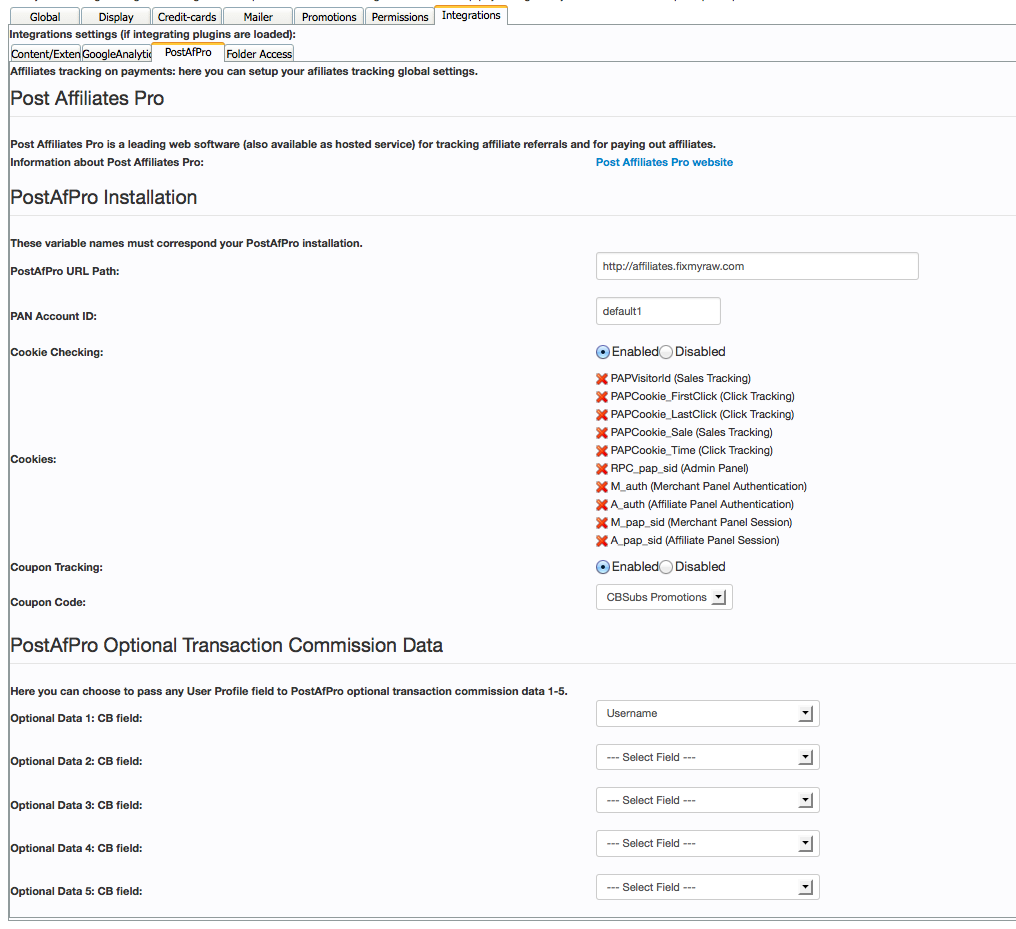Screen dimensions: 1016x929
Task: Open the Mailer tab
Action: point(258,17)
